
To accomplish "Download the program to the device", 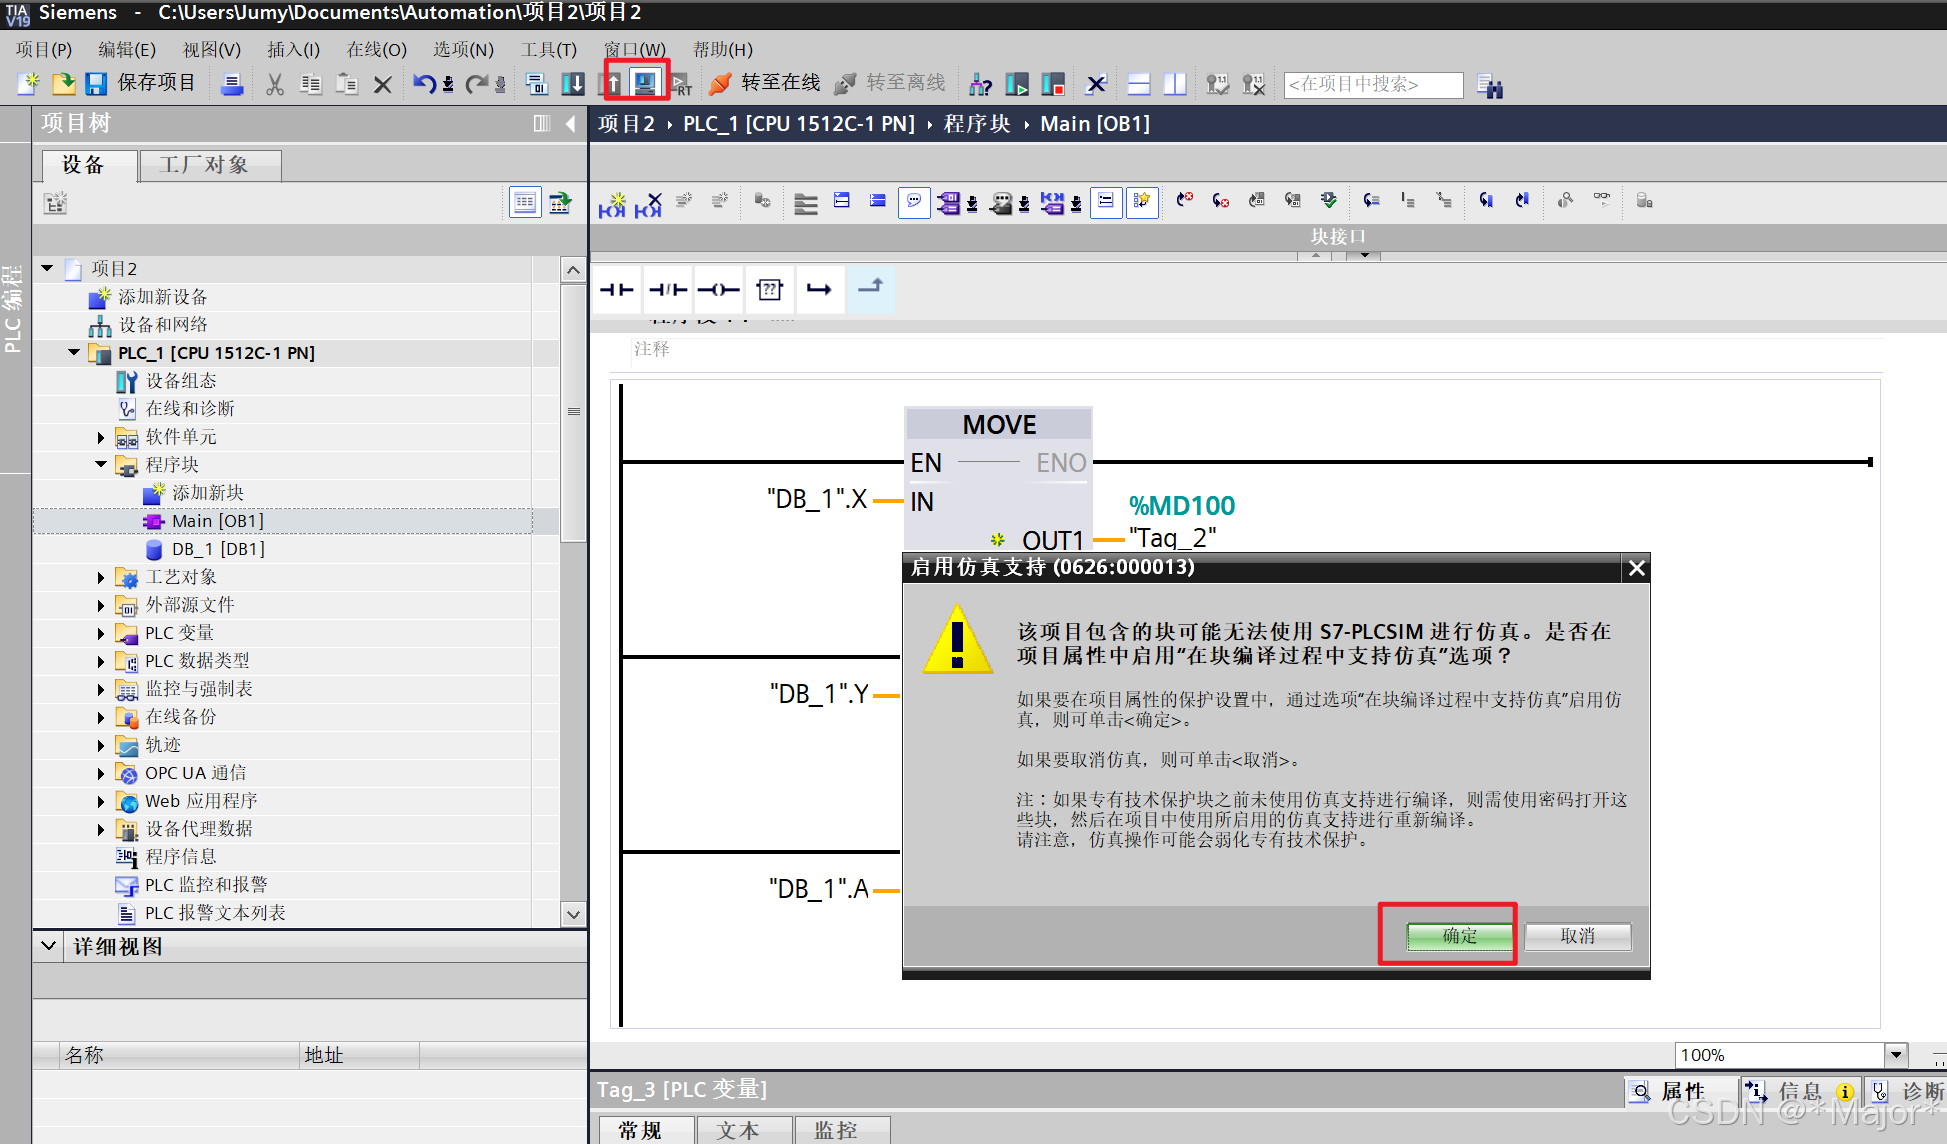I will point(573,83).
